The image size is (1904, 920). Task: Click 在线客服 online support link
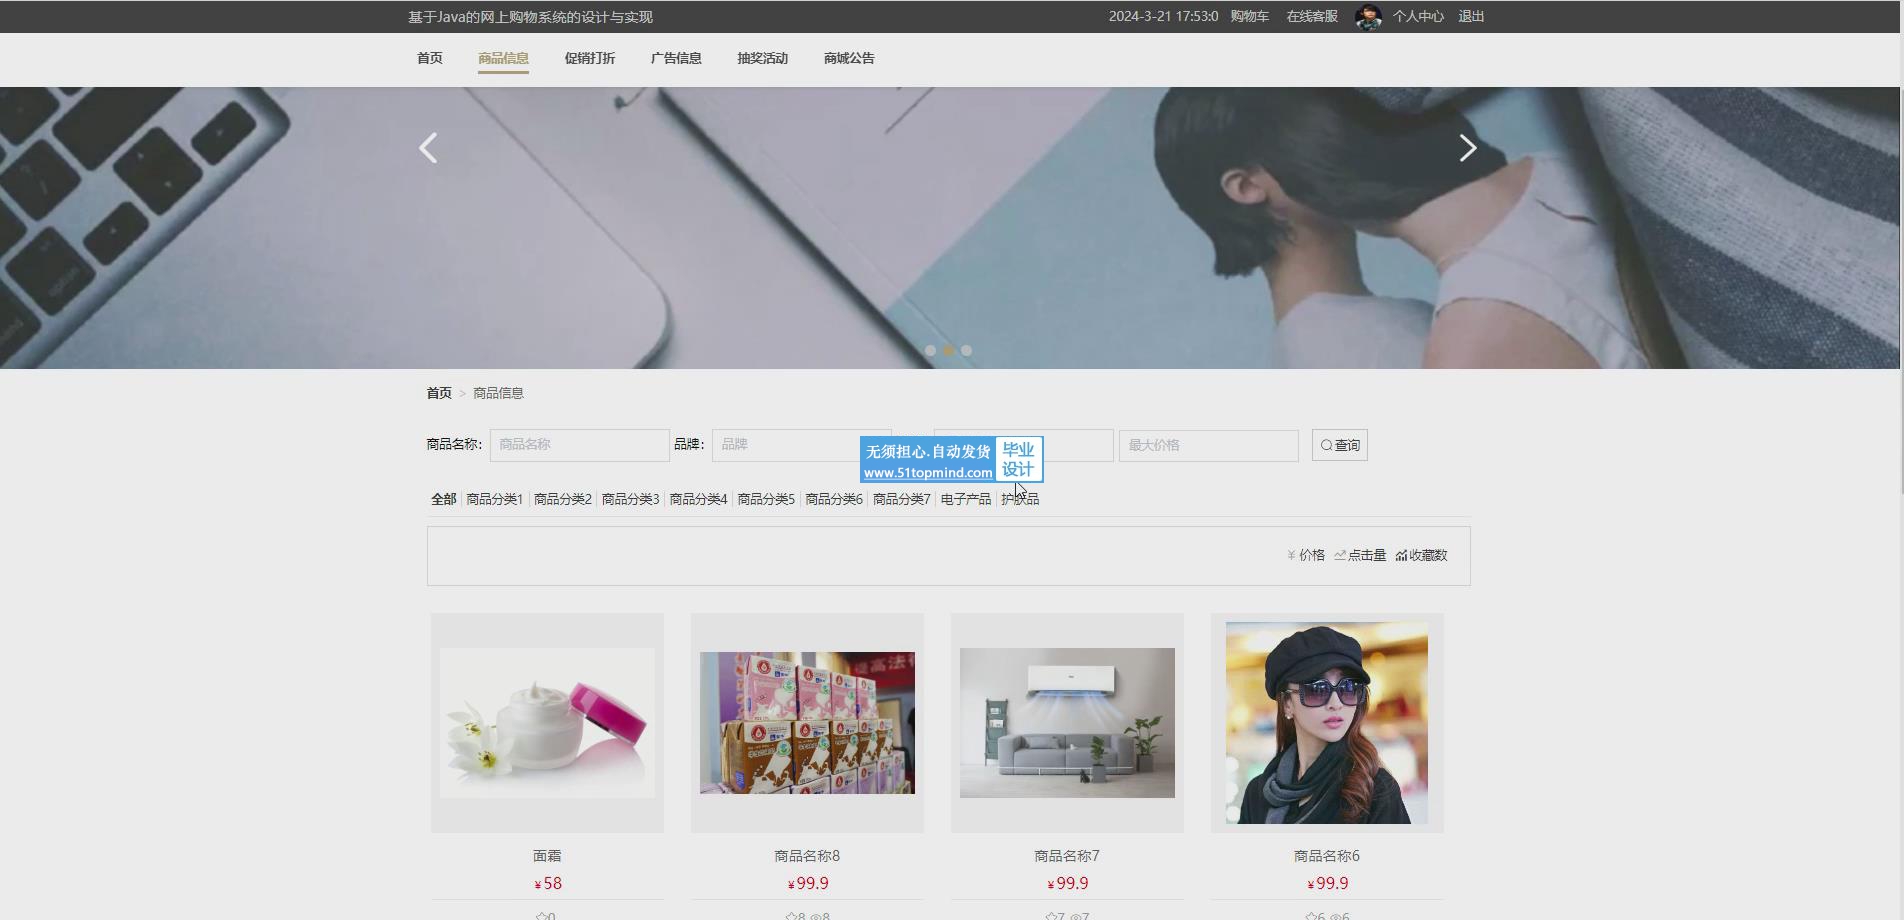[1311, 16]
